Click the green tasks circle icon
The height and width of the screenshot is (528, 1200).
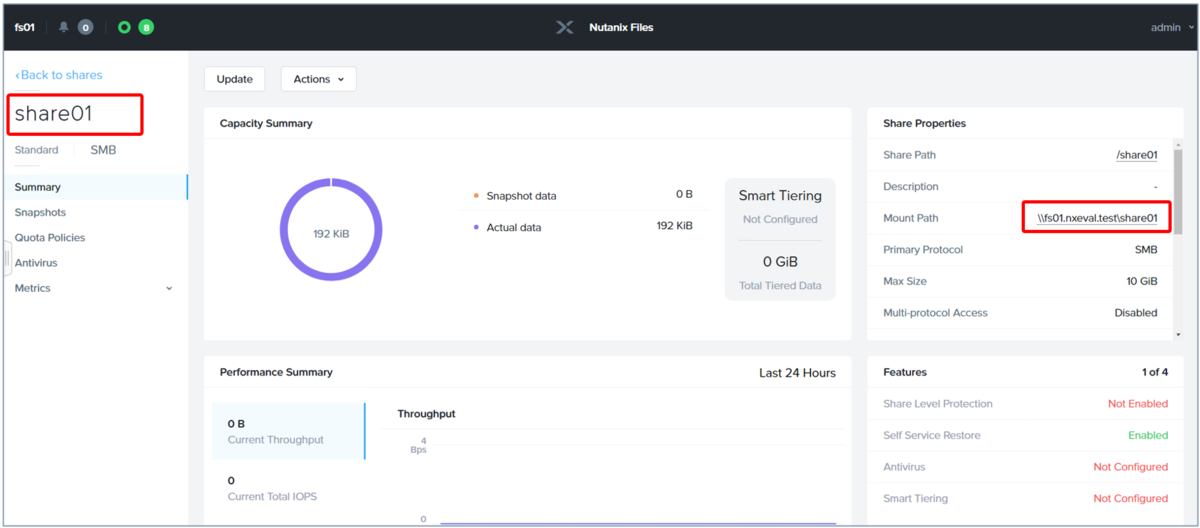click(x=124, y=27)
